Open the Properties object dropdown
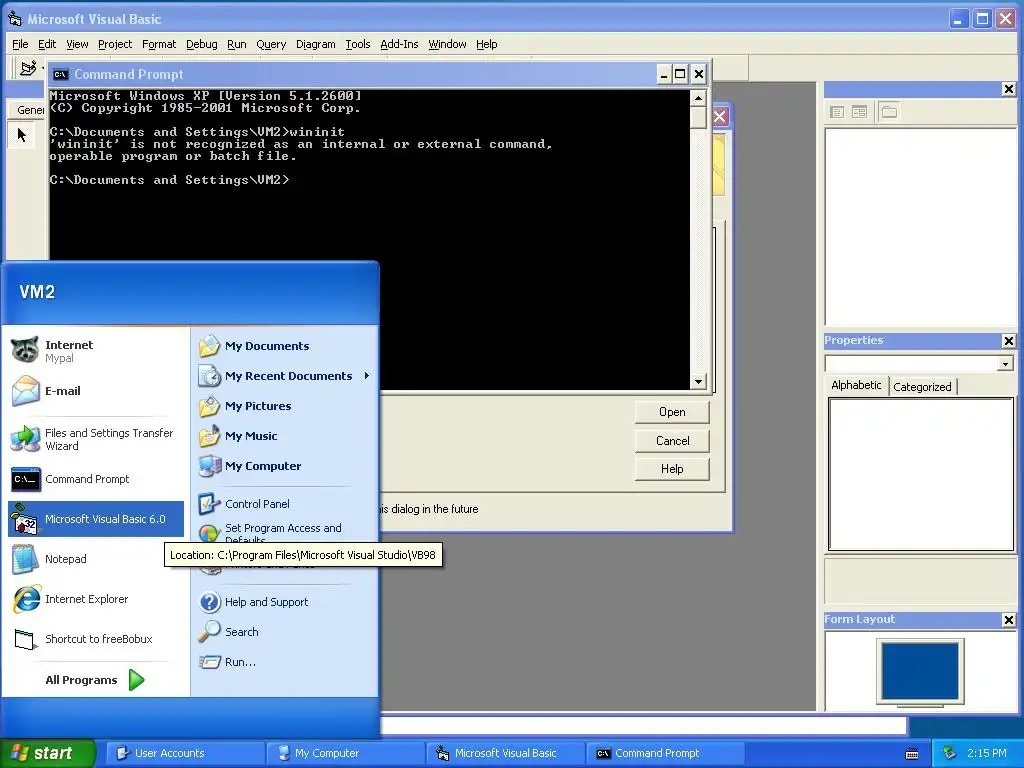Image resolution: width=1024 pixels, height=768 pixels. coord(1006,364)
